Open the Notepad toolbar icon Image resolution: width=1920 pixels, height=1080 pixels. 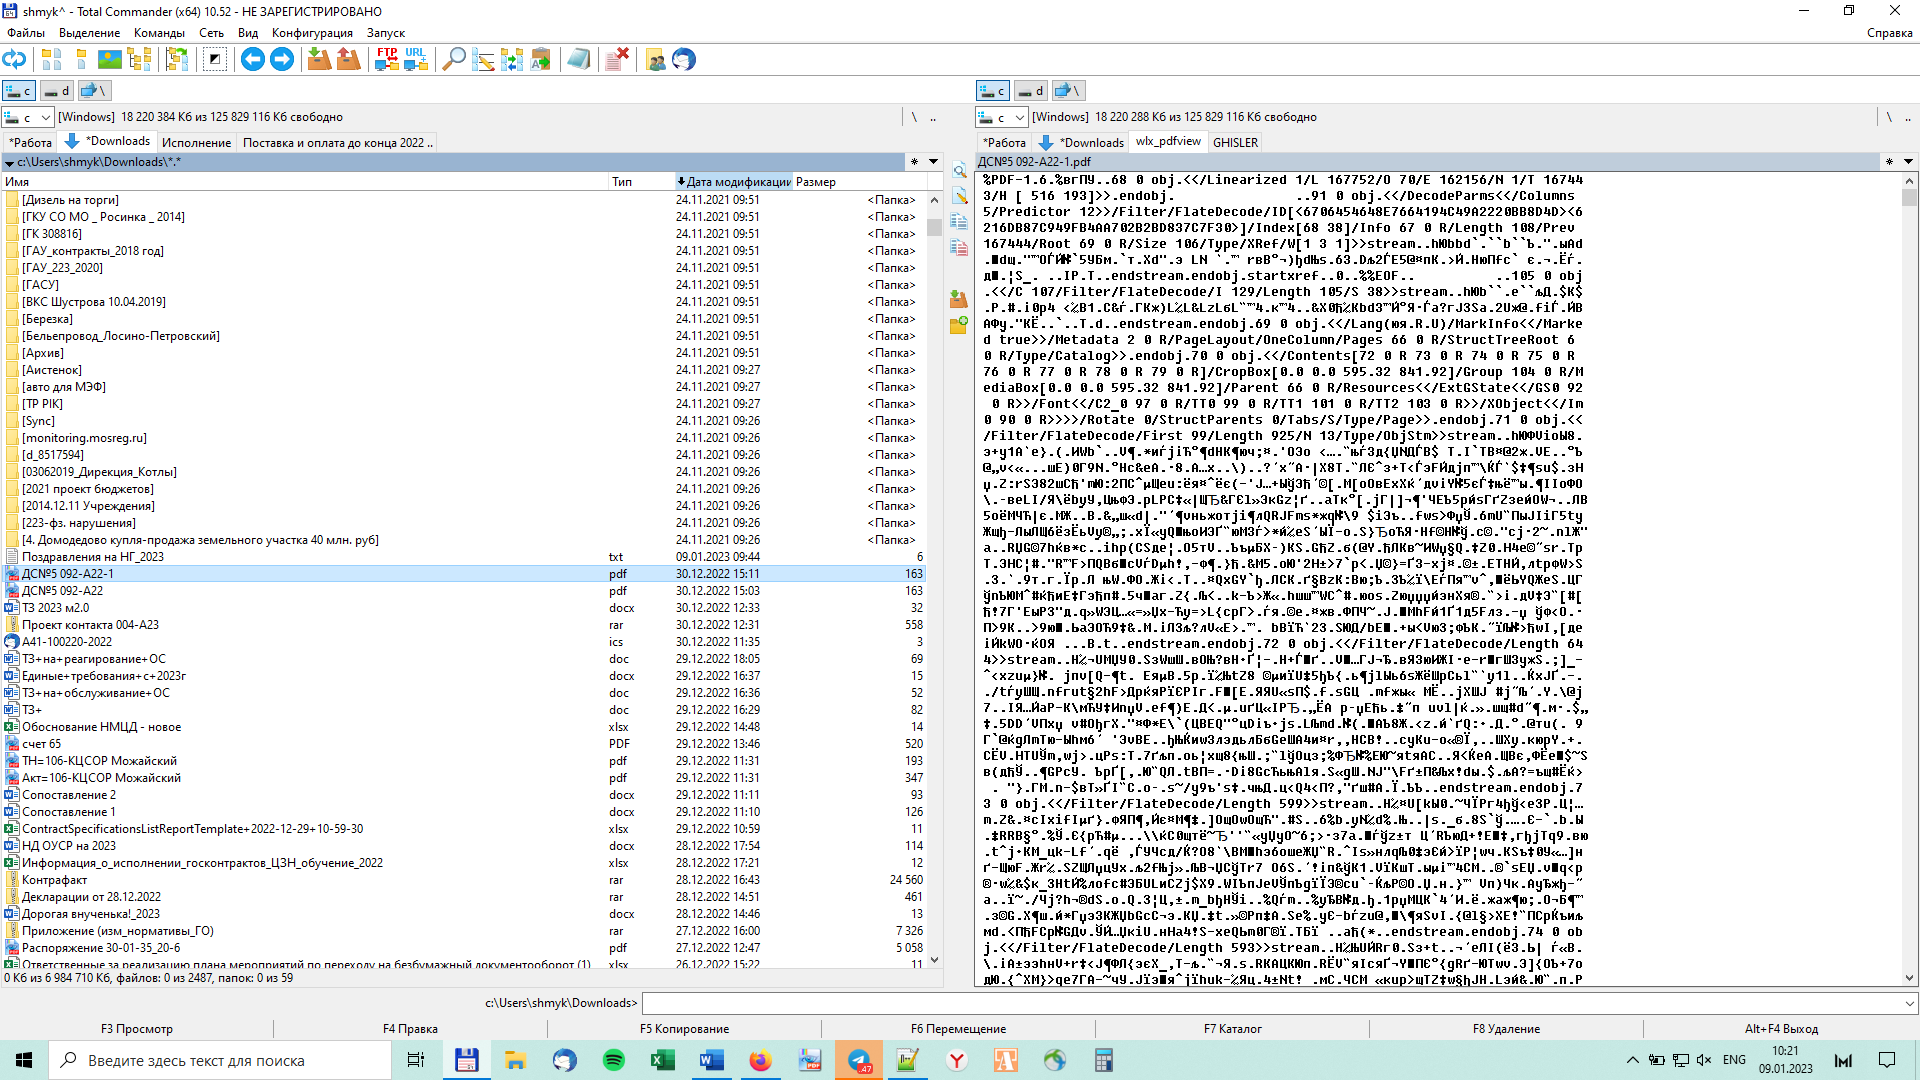tap(578, 60)
